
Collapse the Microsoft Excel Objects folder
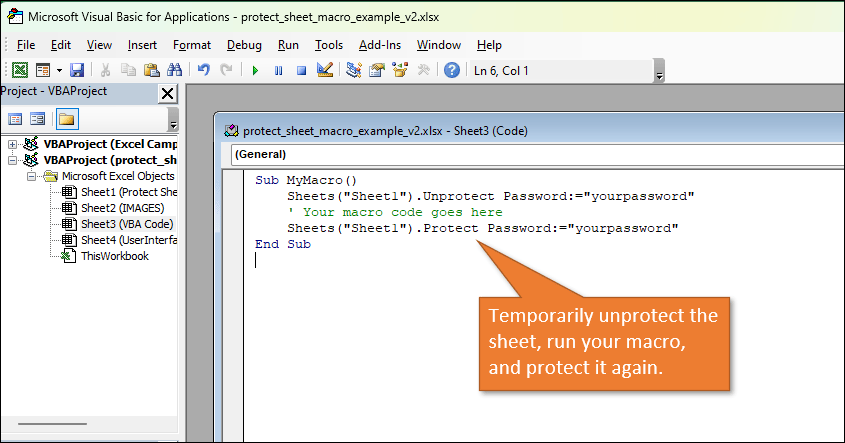[33, 176]
